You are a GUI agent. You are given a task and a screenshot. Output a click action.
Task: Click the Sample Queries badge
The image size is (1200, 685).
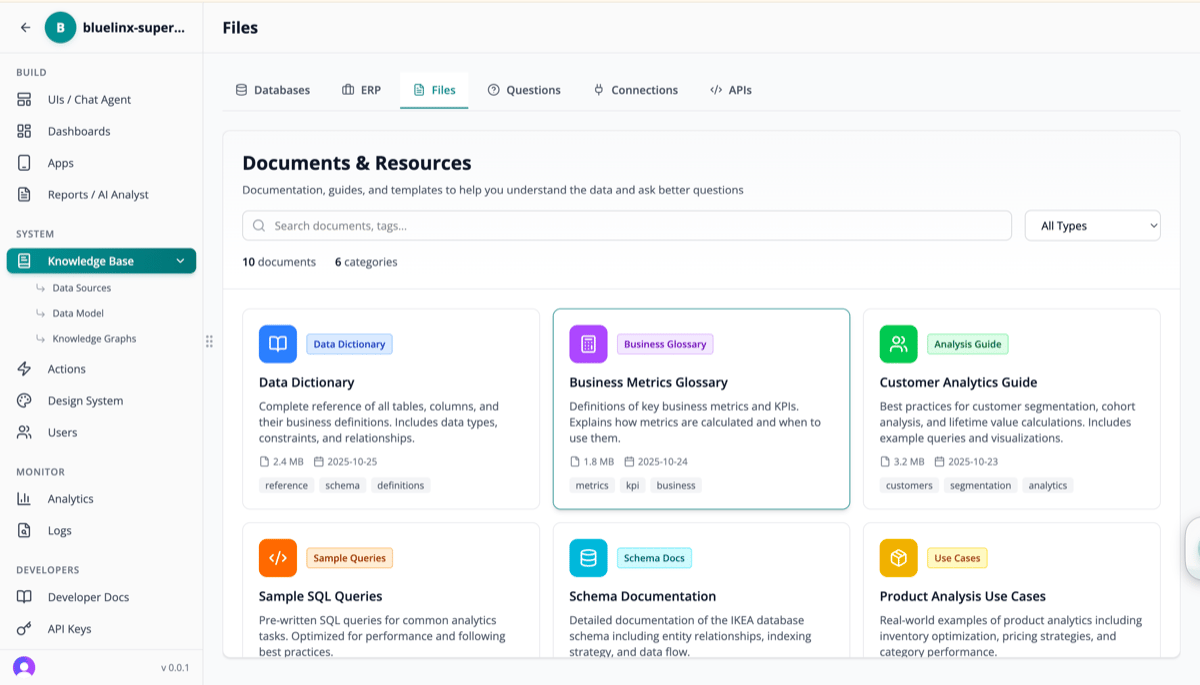coord(349,558)
